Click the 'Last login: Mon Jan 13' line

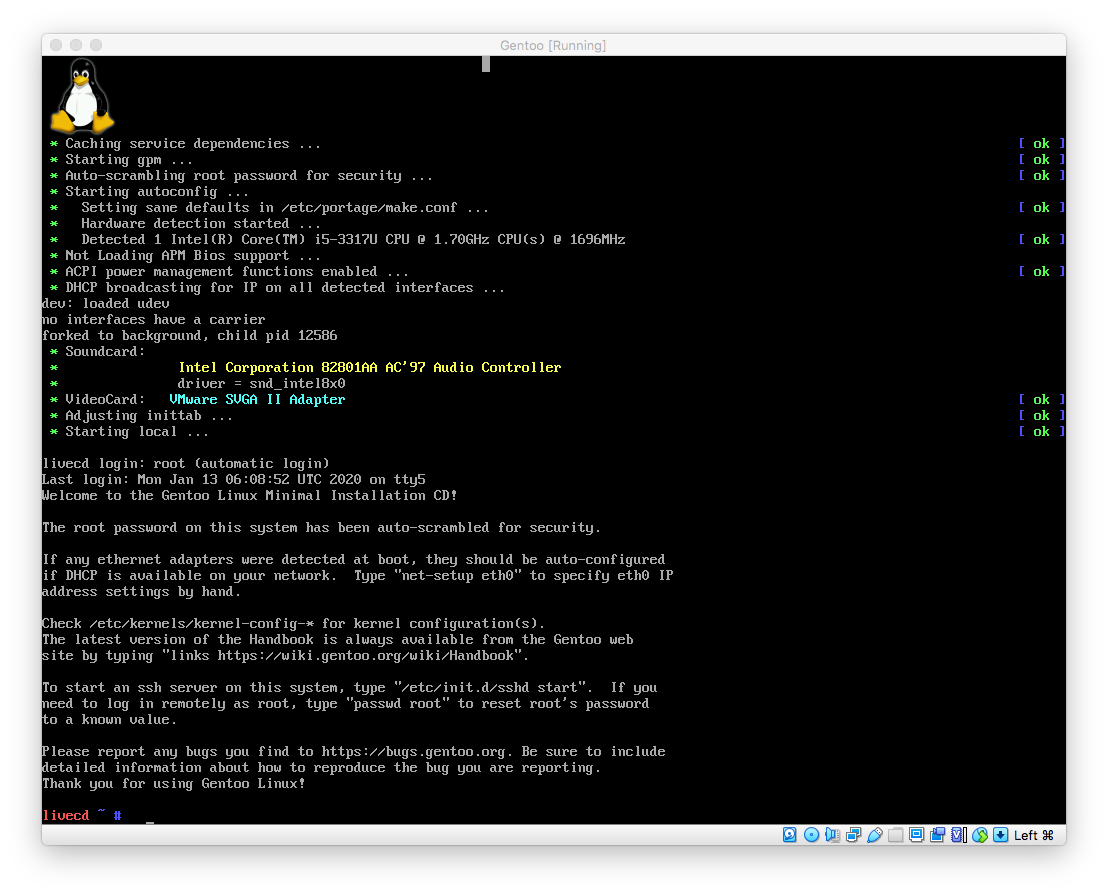tap(234, 479)
